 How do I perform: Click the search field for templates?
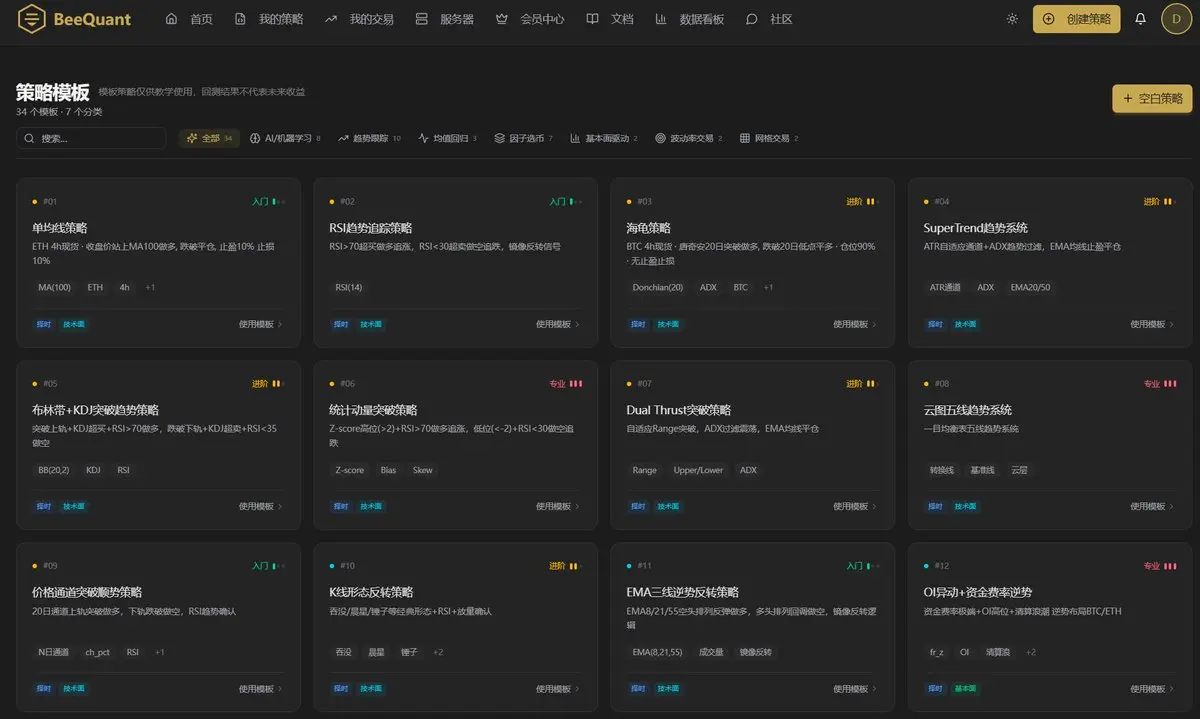point(91,138)
